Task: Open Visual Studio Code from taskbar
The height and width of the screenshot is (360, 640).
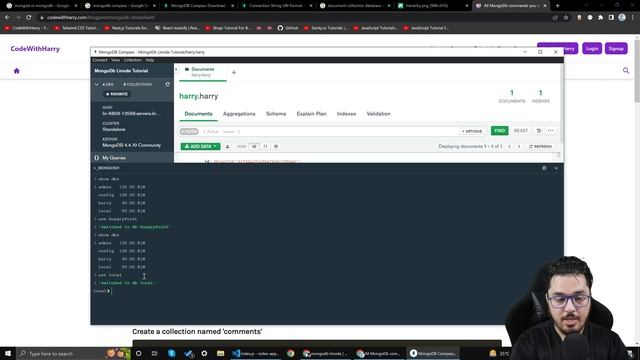Action: click(256, 353)
